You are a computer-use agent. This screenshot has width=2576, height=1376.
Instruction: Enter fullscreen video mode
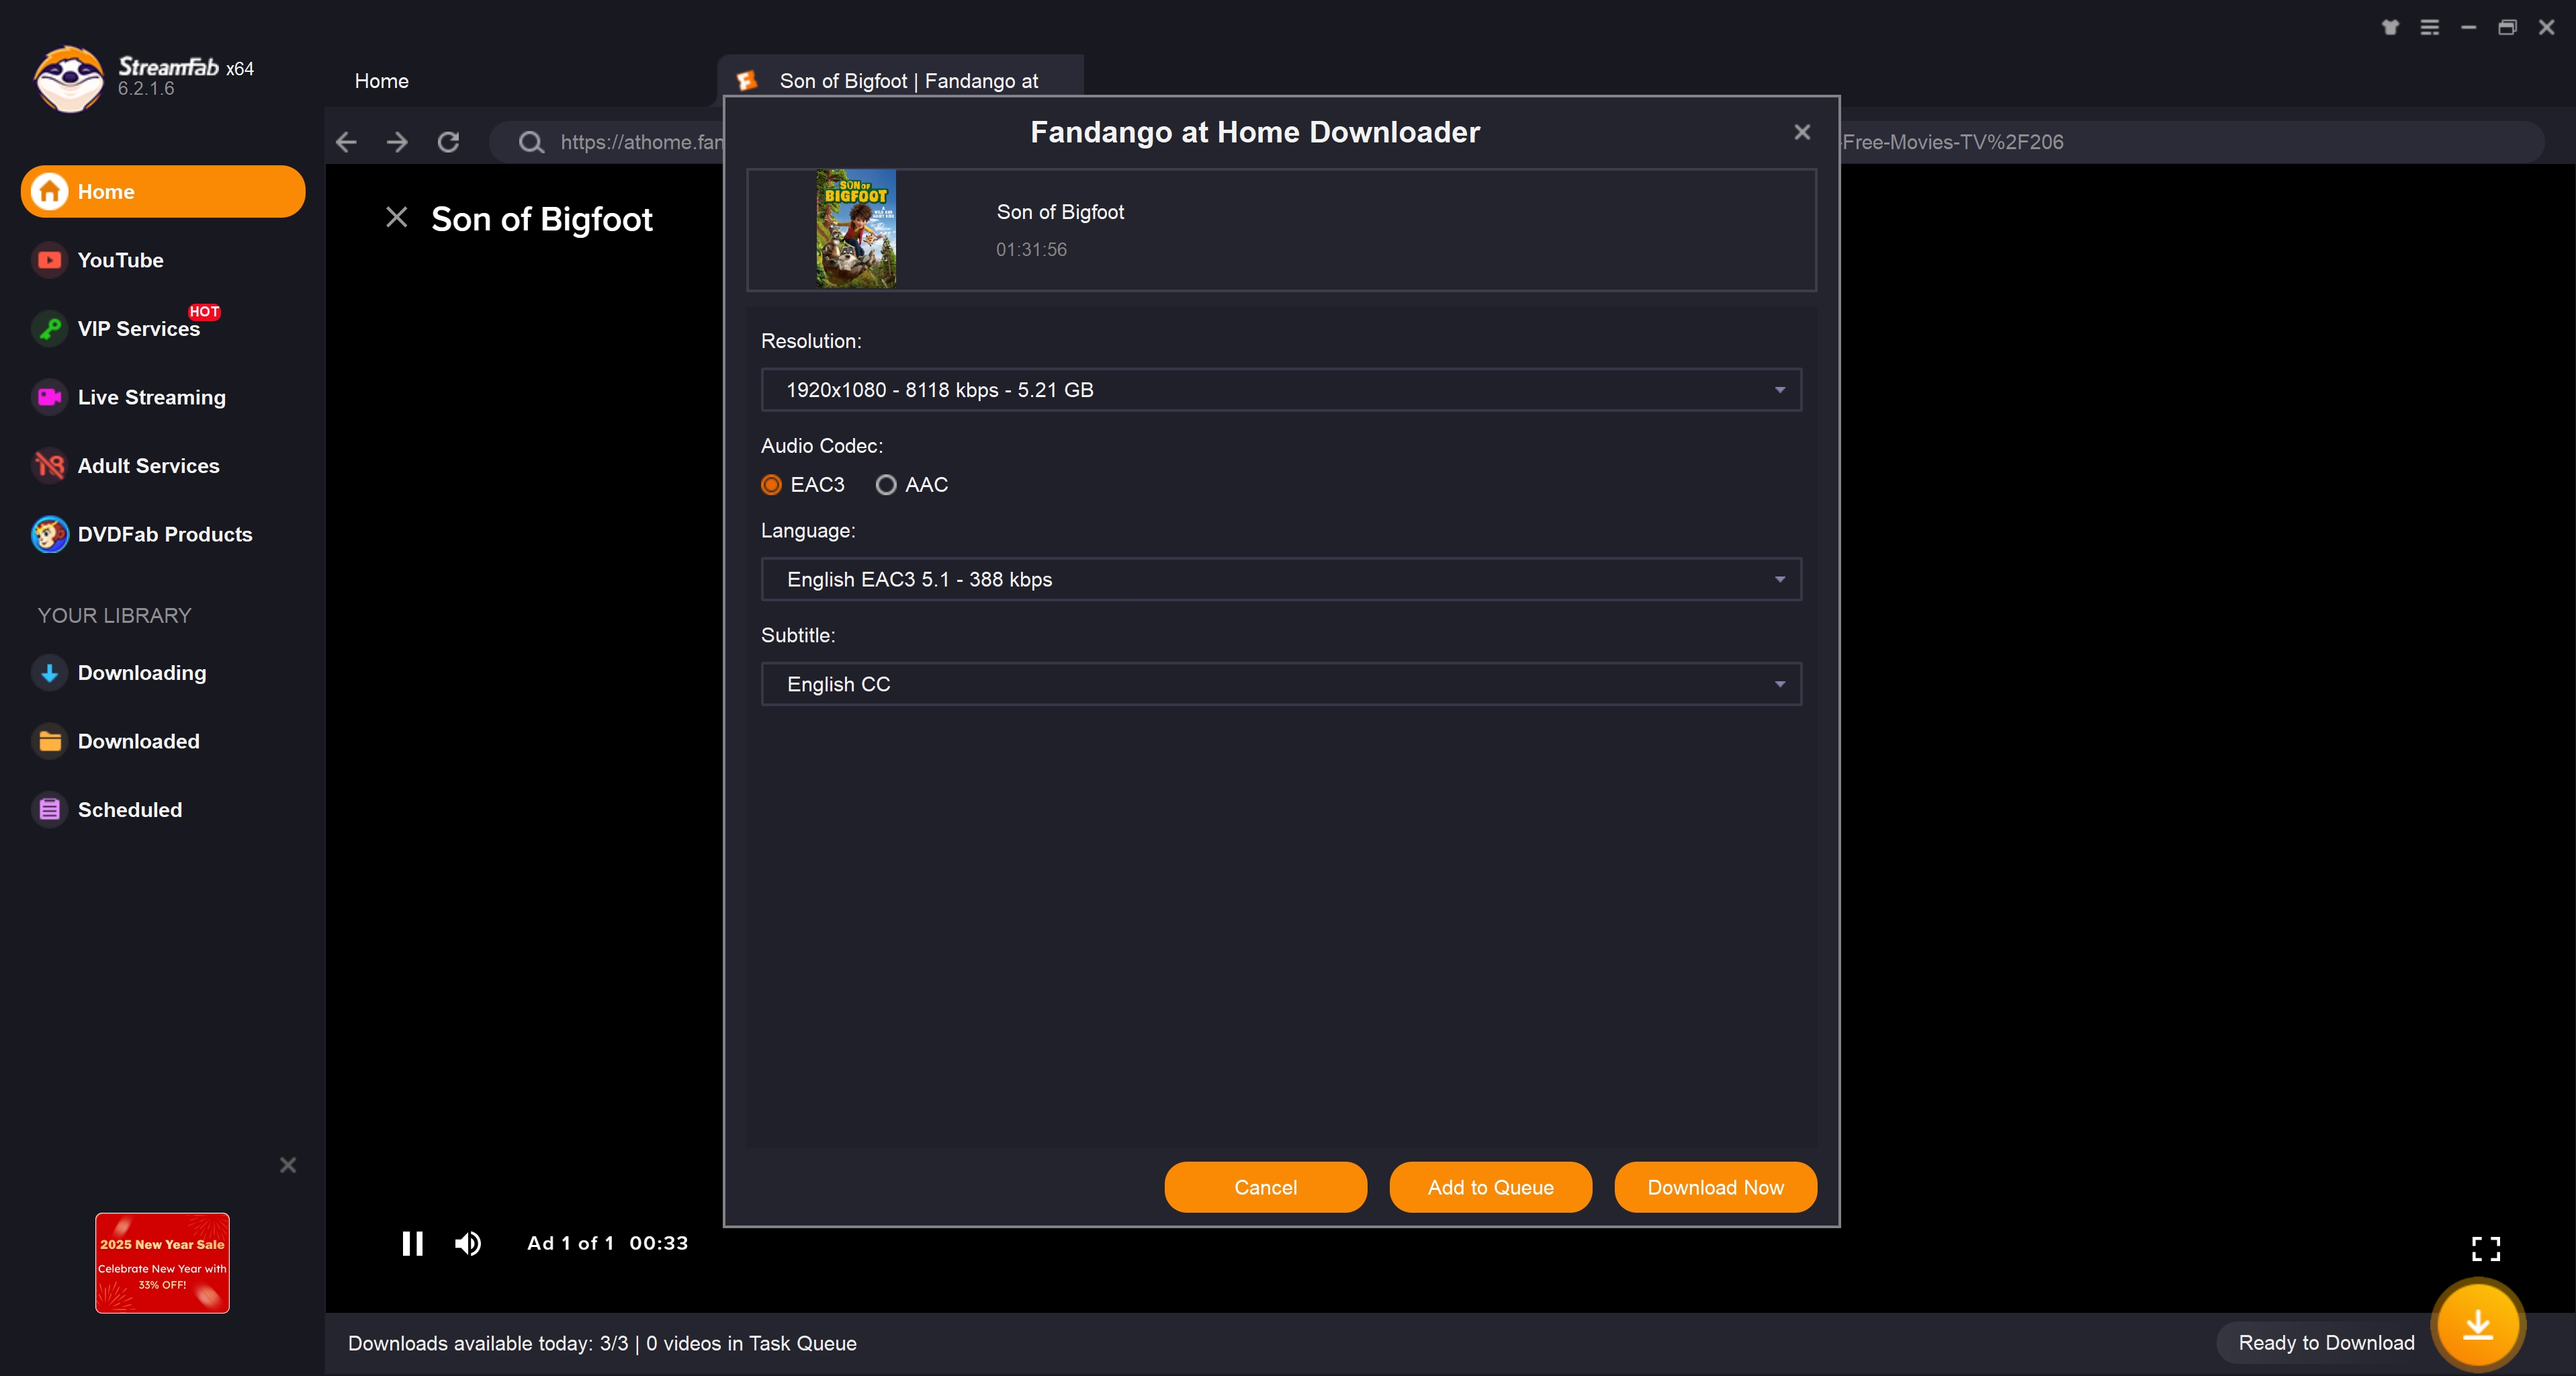point(2485,1248)
